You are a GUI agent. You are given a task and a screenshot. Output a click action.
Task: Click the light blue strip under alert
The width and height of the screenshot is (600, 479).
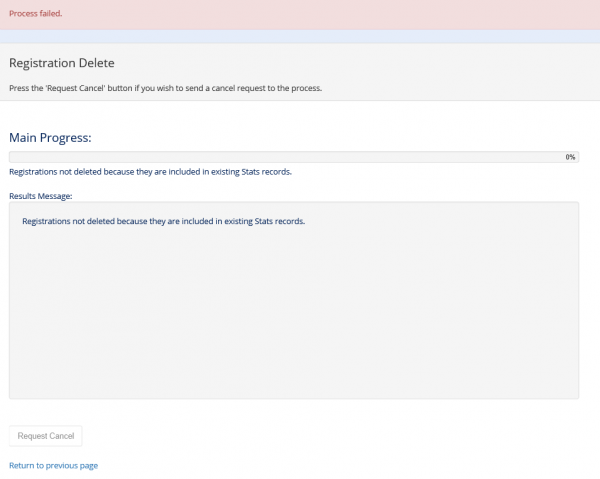pyautogui.click(x=300, y=36)
